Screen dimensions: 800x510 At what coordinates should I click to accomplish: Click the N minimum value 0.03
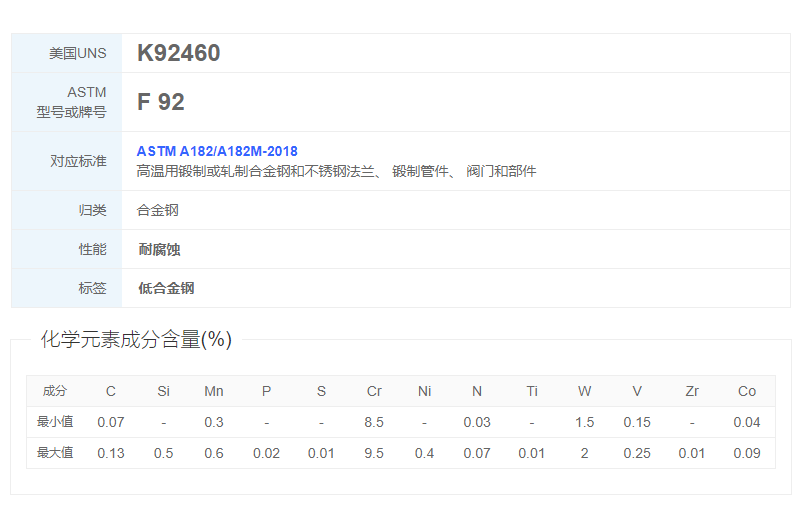[477, 422]
